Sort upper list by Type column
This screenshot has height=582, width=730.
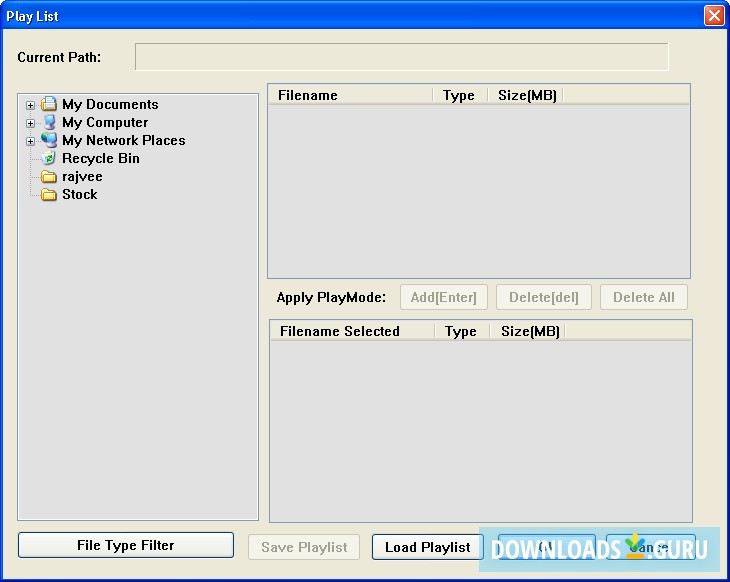point(460,95)
